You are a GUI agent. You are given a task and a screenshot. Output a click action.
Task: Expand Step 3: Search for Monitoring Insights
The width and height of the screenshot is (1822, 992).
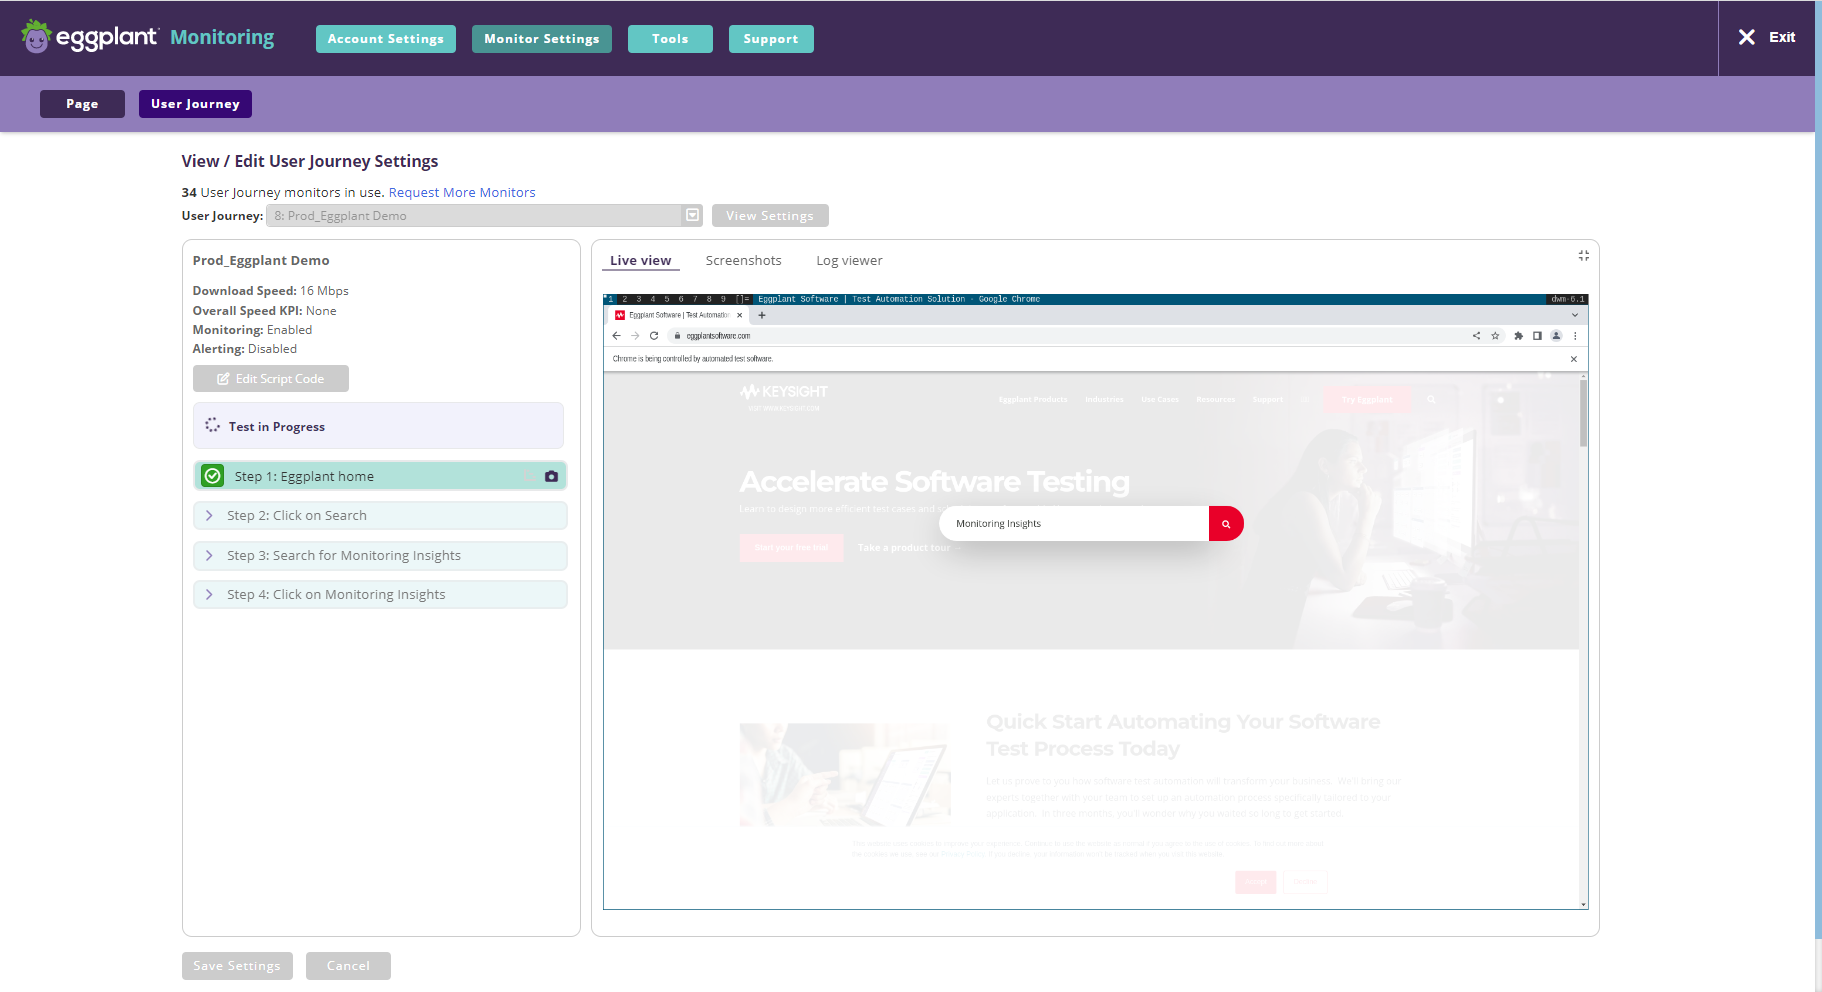tap(380, 555)
